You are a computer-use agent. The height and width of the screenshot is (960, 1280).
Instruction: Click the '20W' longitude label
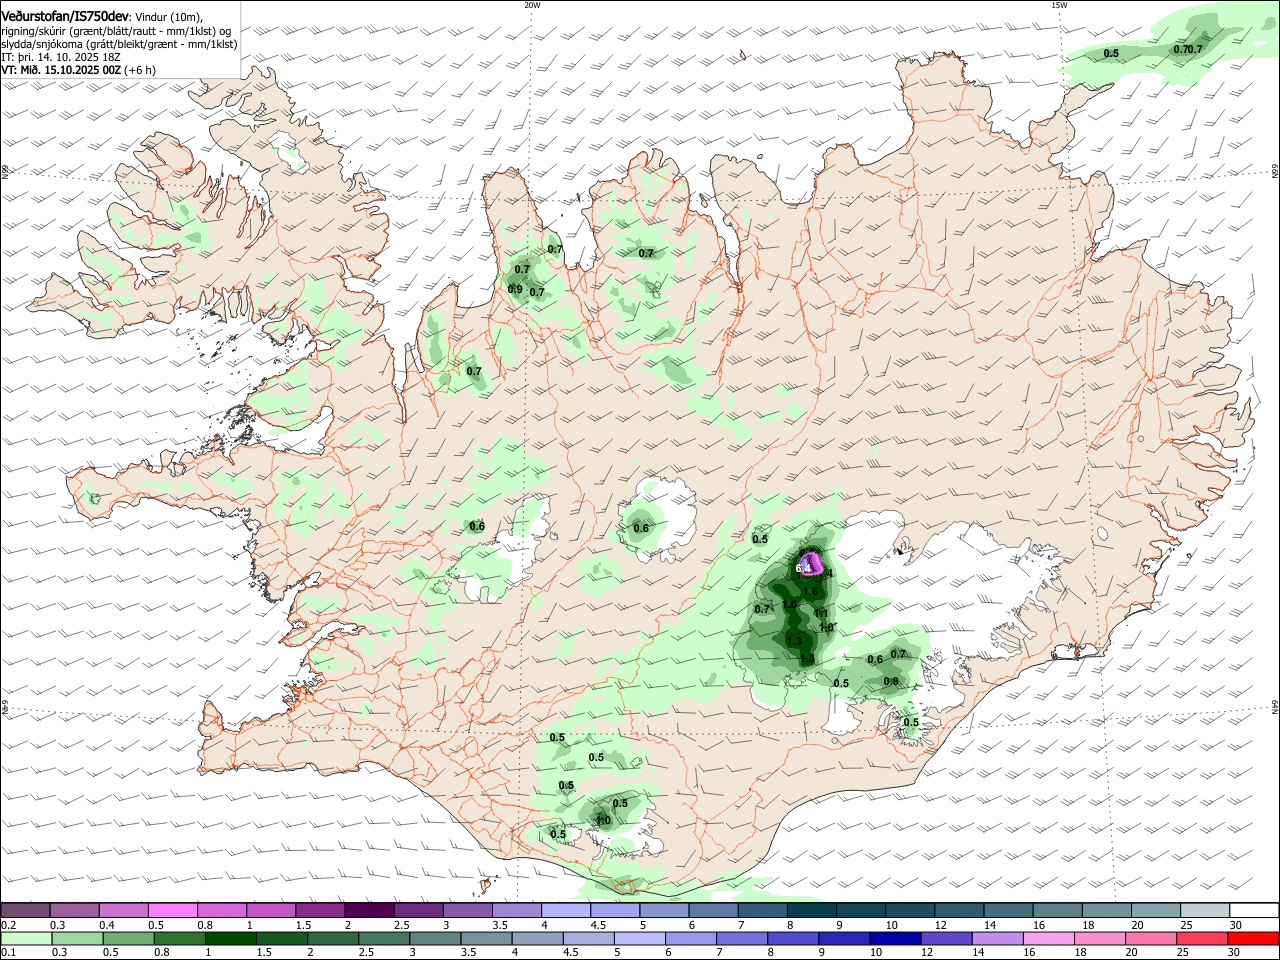pos(532,5)
